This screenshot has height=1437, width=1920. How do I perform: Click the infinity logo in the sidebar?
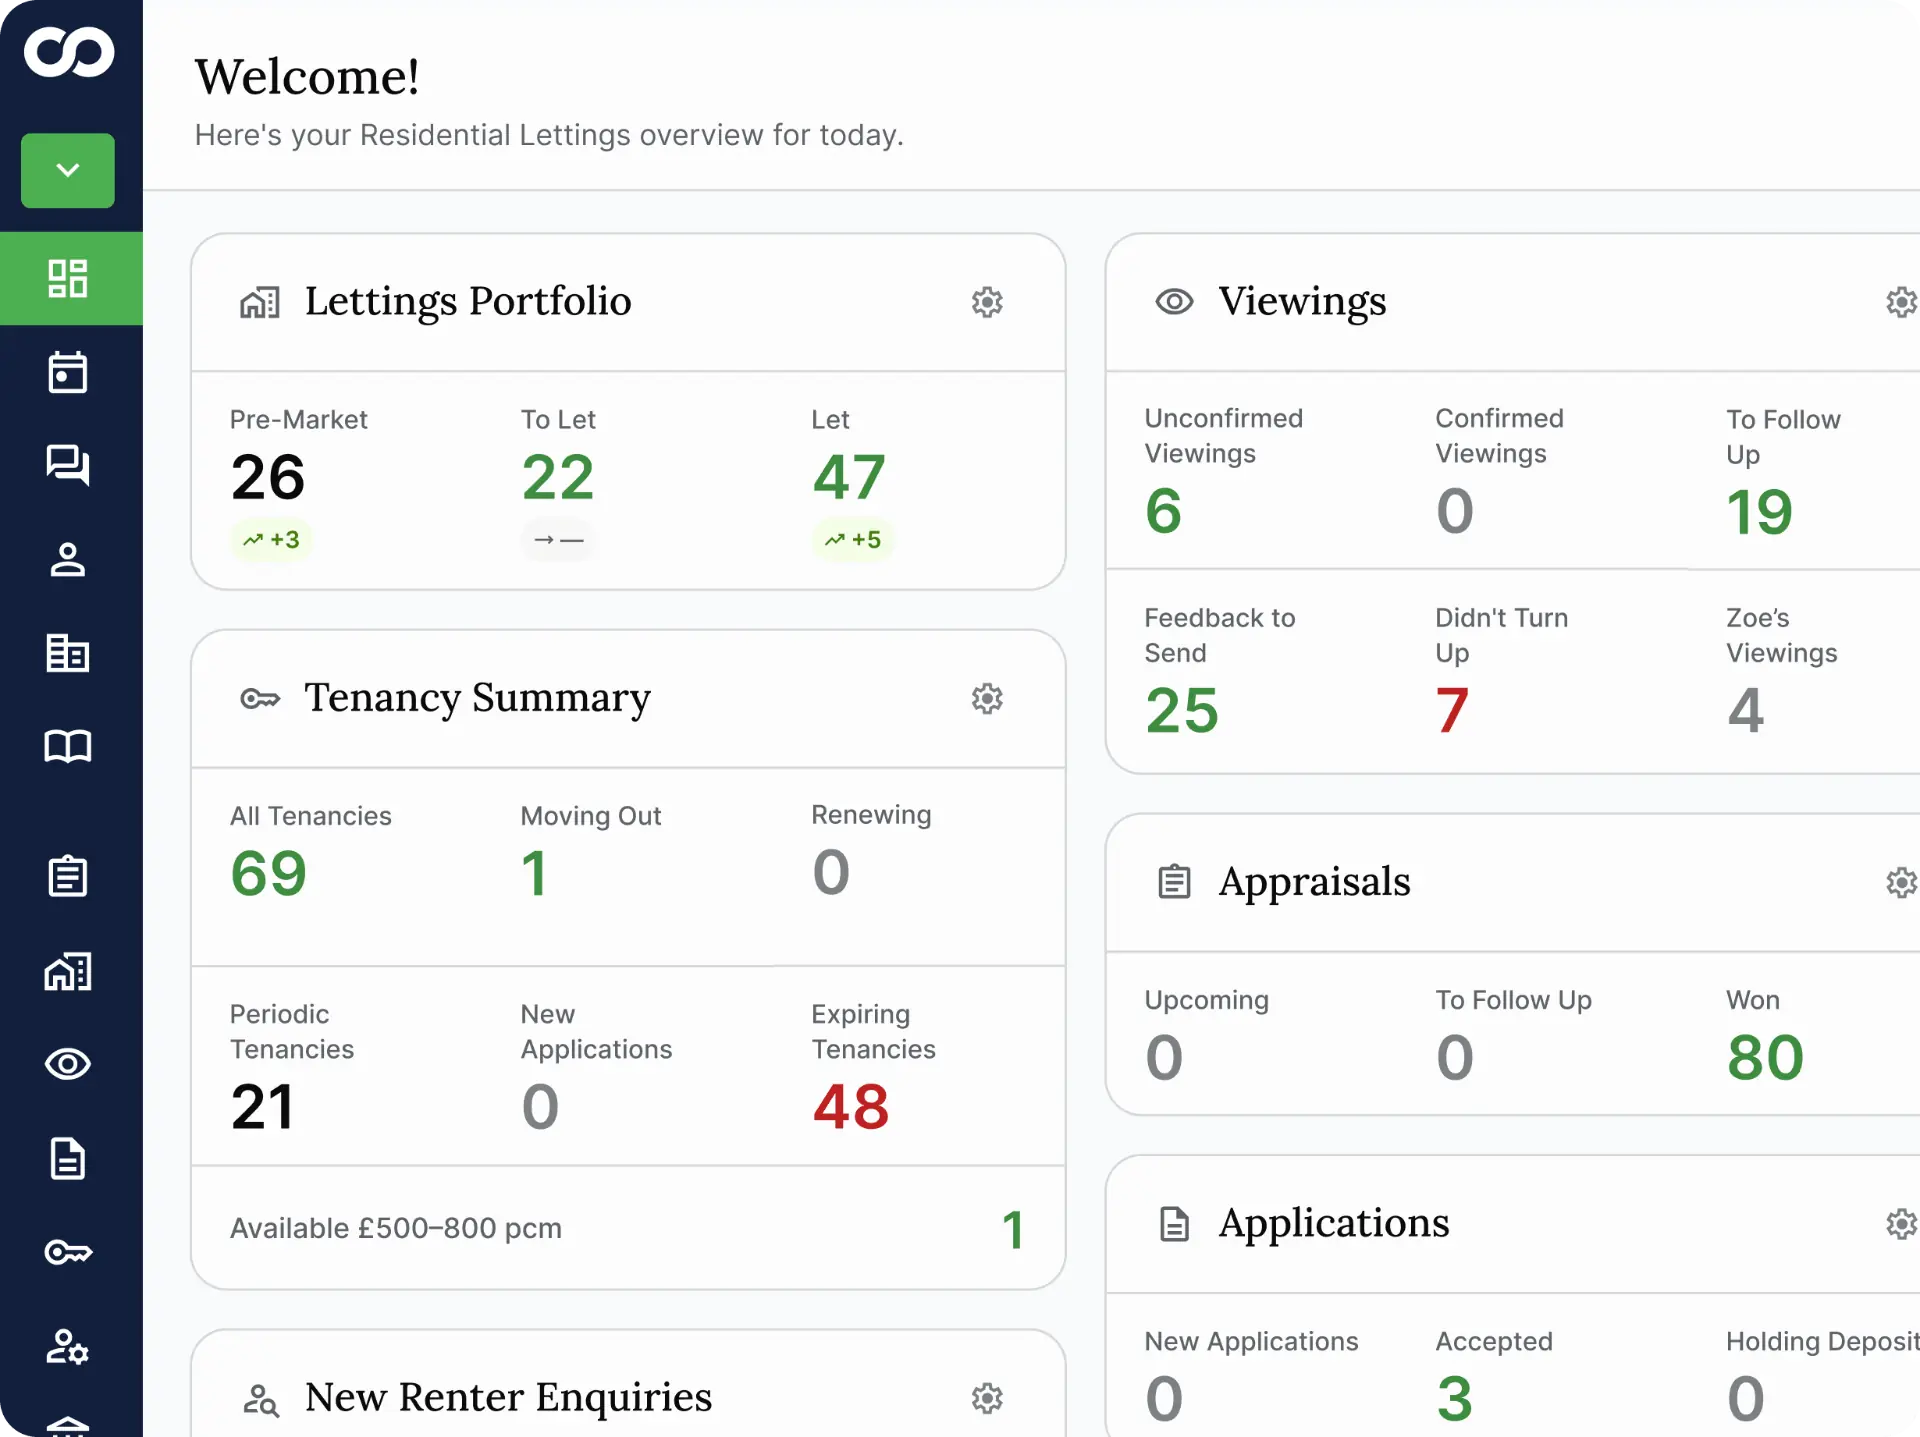tap(69, 52)
